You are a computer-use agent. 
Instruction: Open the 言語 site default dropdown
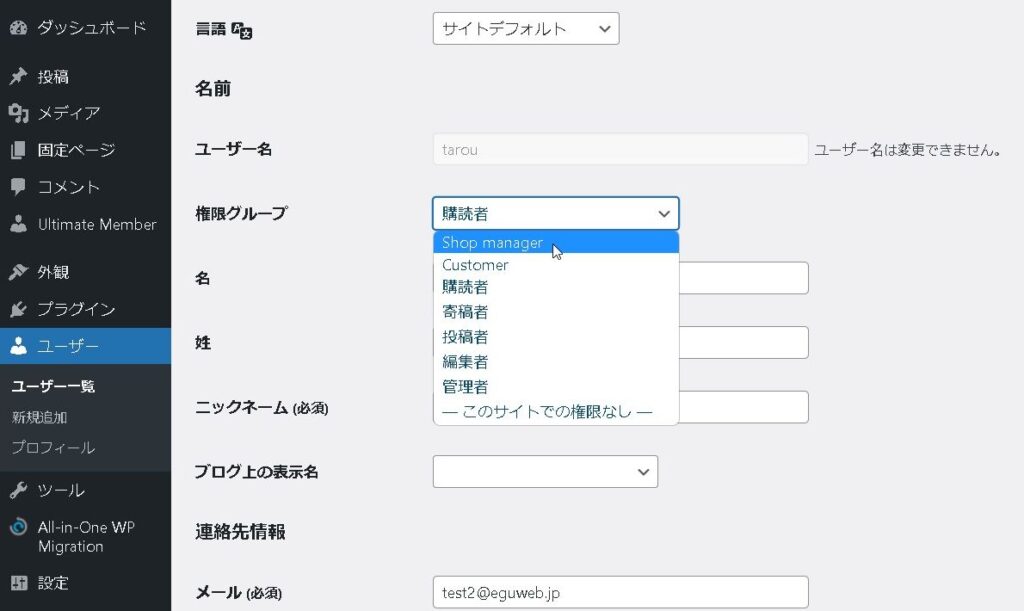526,29
